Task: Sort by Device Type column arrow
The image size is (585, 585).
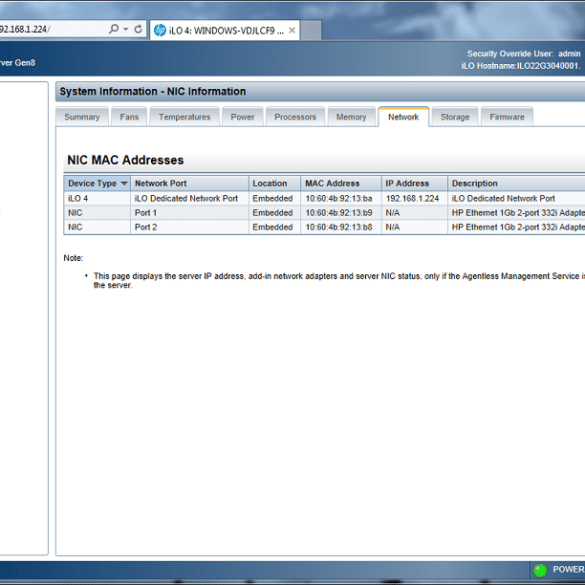Action: (x=124, y=183)
